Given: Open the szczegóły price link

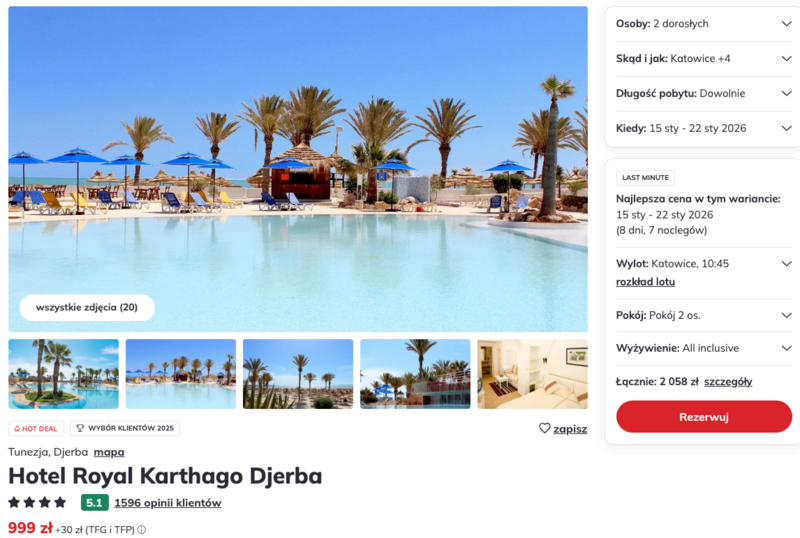Looking at the screenshot, I should (x=728, y=382).
